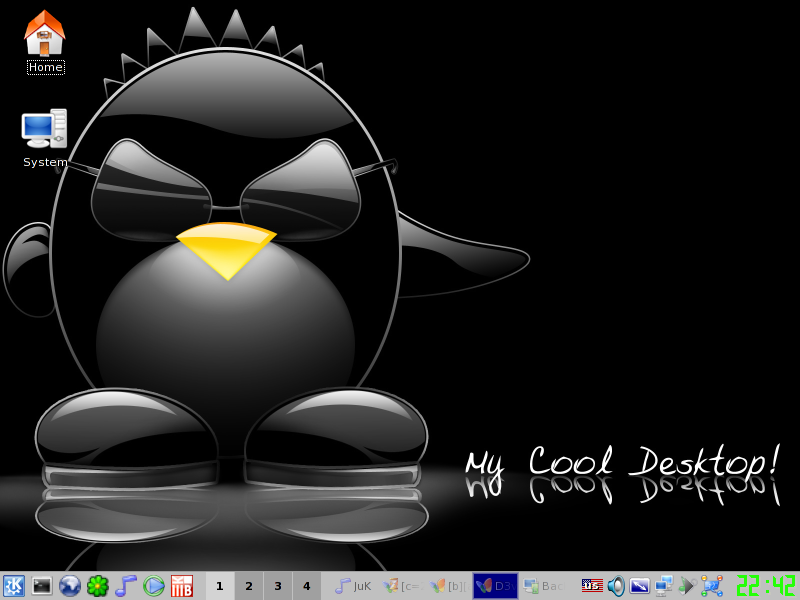The image size is (800, 600).
Task: Open KMix from the speaker tray icon
Action: pos(615,586)
